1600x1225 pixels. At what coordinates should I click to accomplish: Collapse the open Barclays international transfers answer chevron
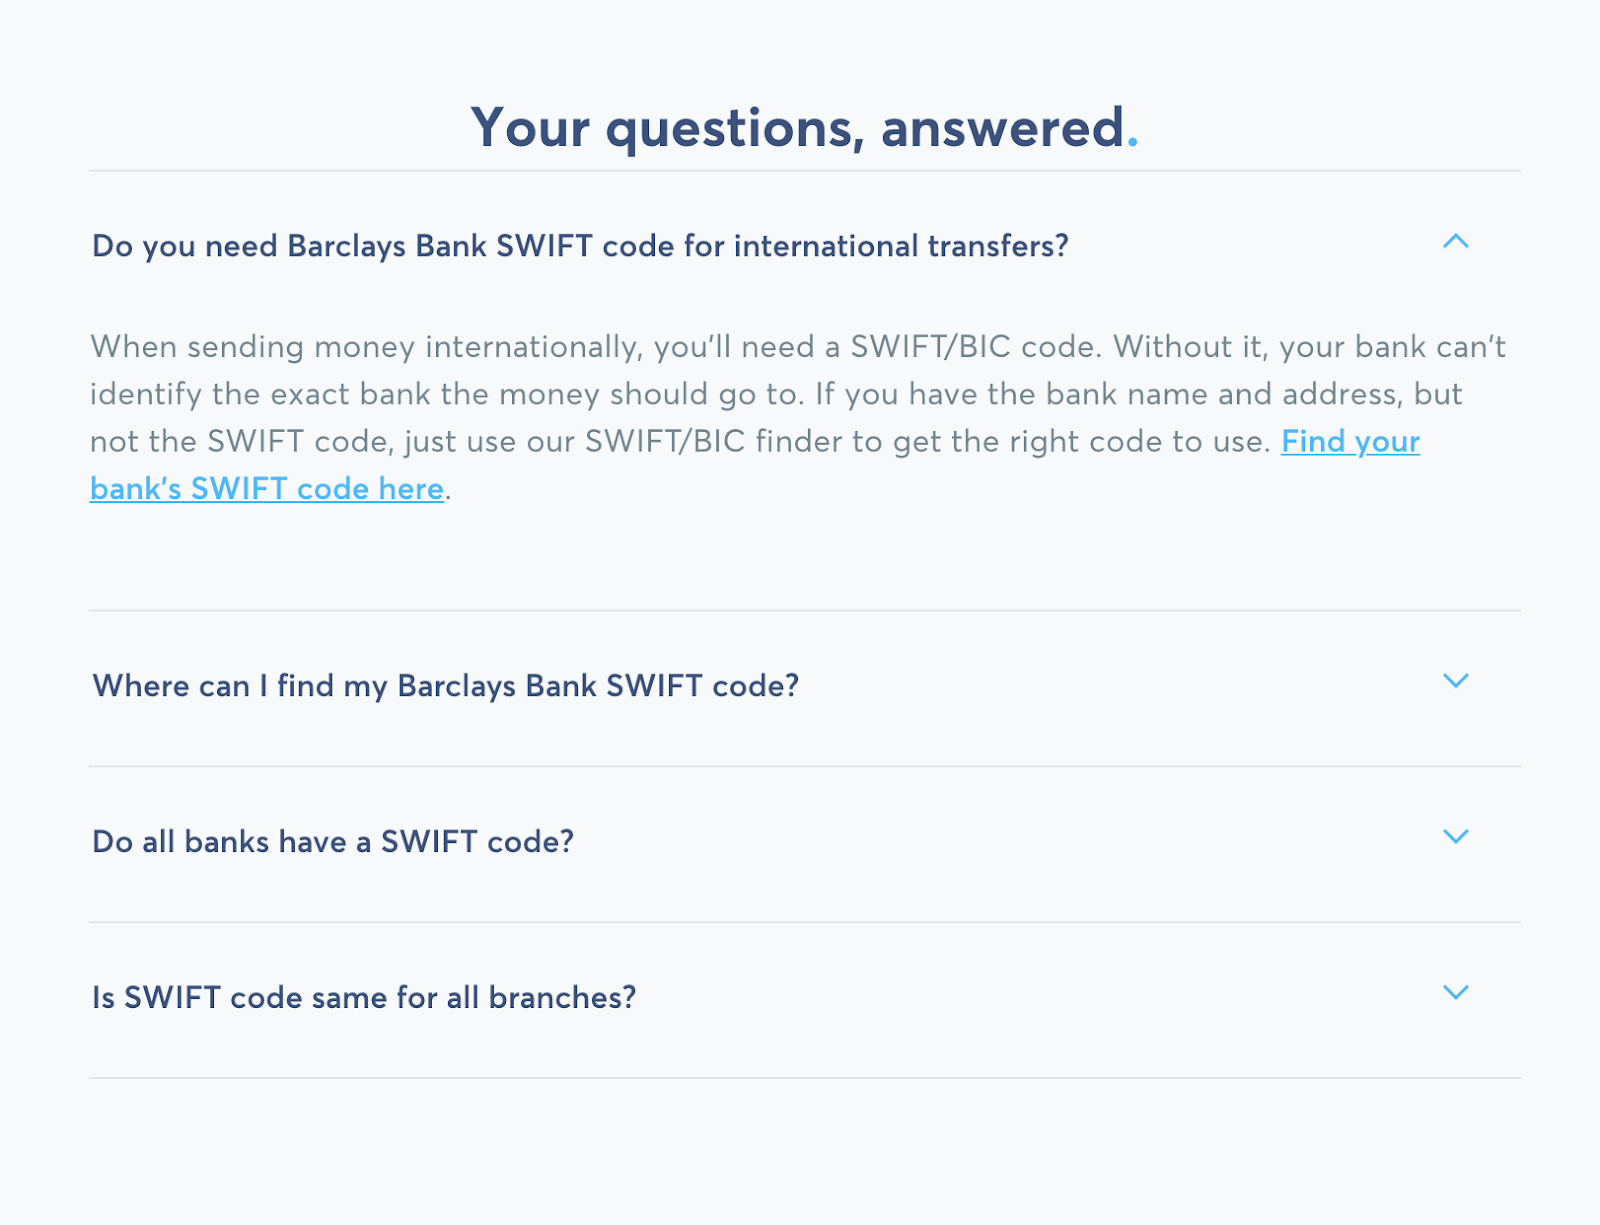click(1455, 241)
